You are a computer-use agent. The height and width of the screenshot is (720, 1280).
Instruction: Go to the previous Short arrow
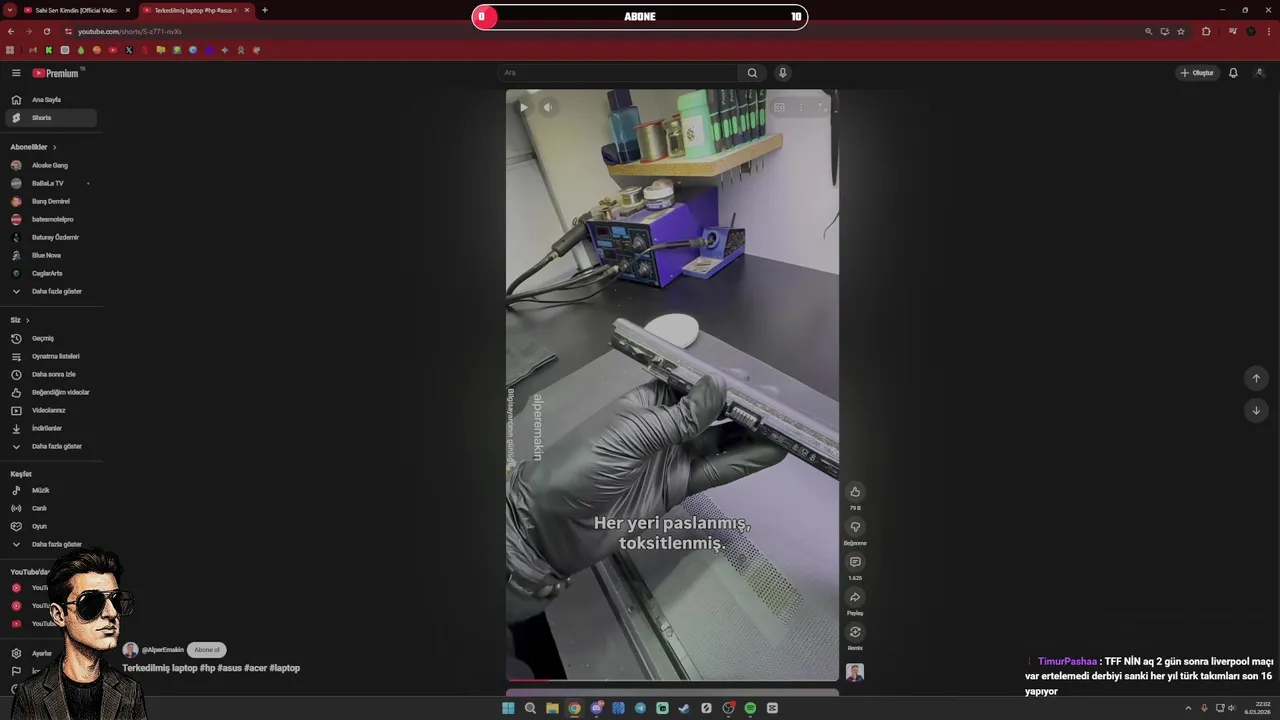coord(1256,378)
